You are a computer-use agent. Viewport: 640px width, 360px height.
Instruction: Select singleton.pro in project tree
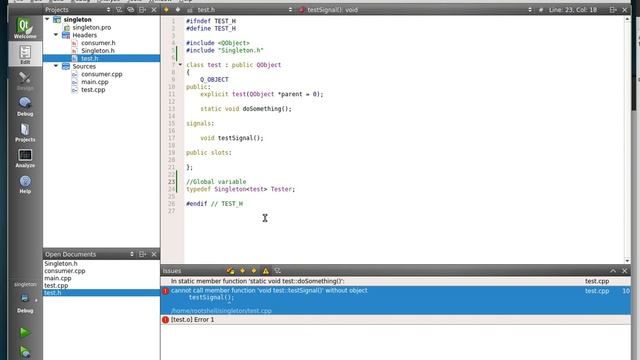pos(91,27)
